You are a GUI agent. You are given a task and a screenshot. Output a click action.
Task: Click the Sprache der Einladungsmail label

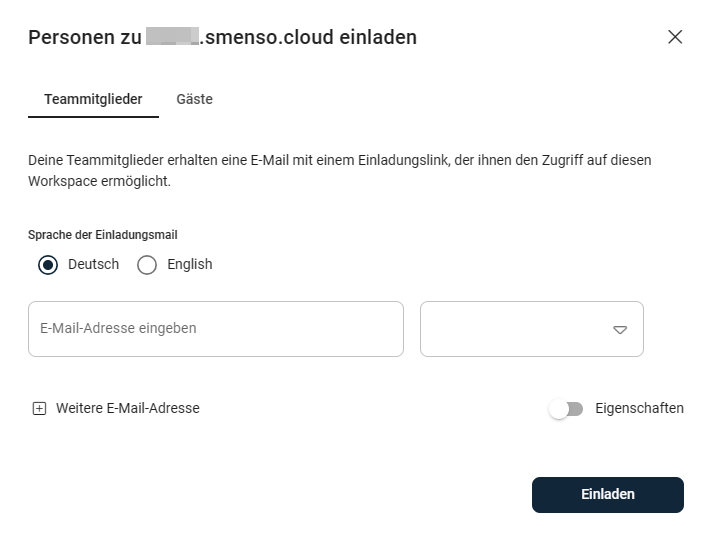coord(103,235)
